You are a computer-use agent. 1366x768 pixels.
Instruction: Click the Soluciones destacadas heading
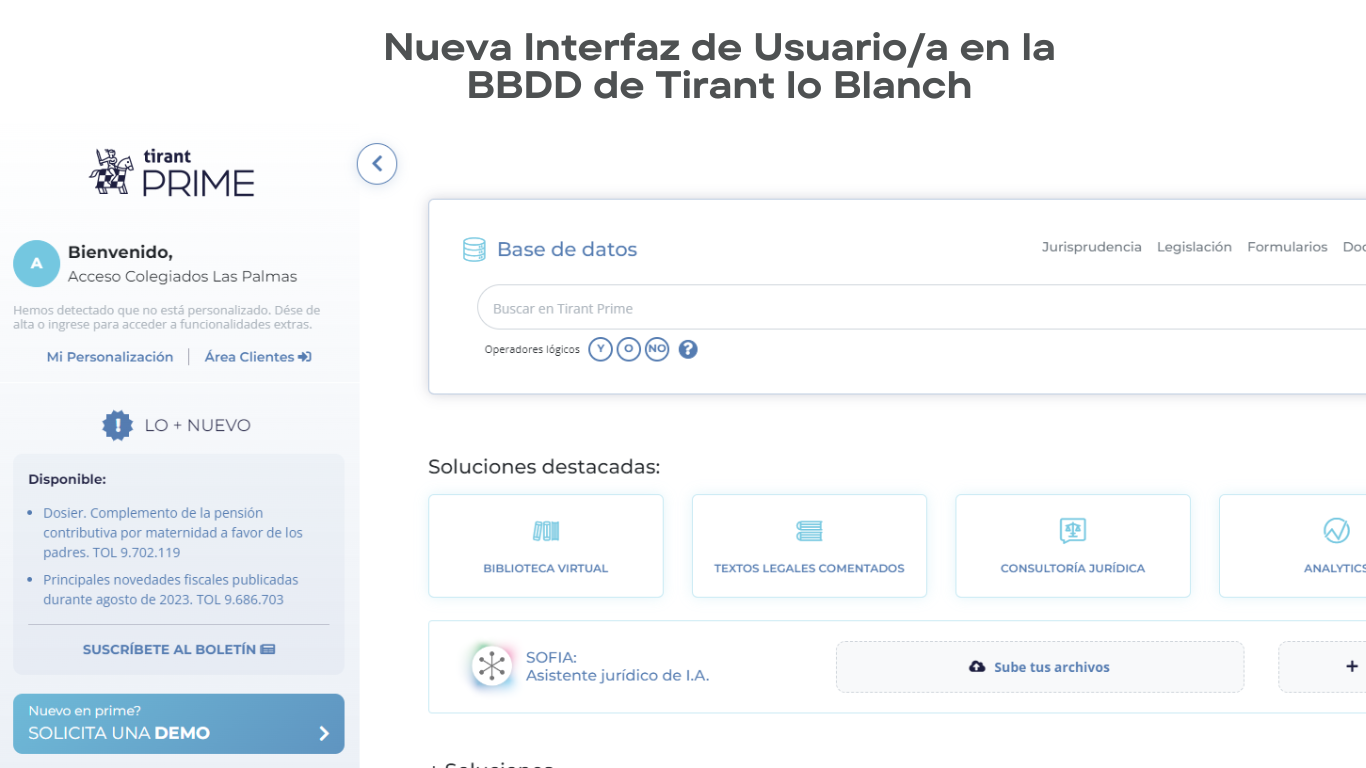[x=544, y=467]
